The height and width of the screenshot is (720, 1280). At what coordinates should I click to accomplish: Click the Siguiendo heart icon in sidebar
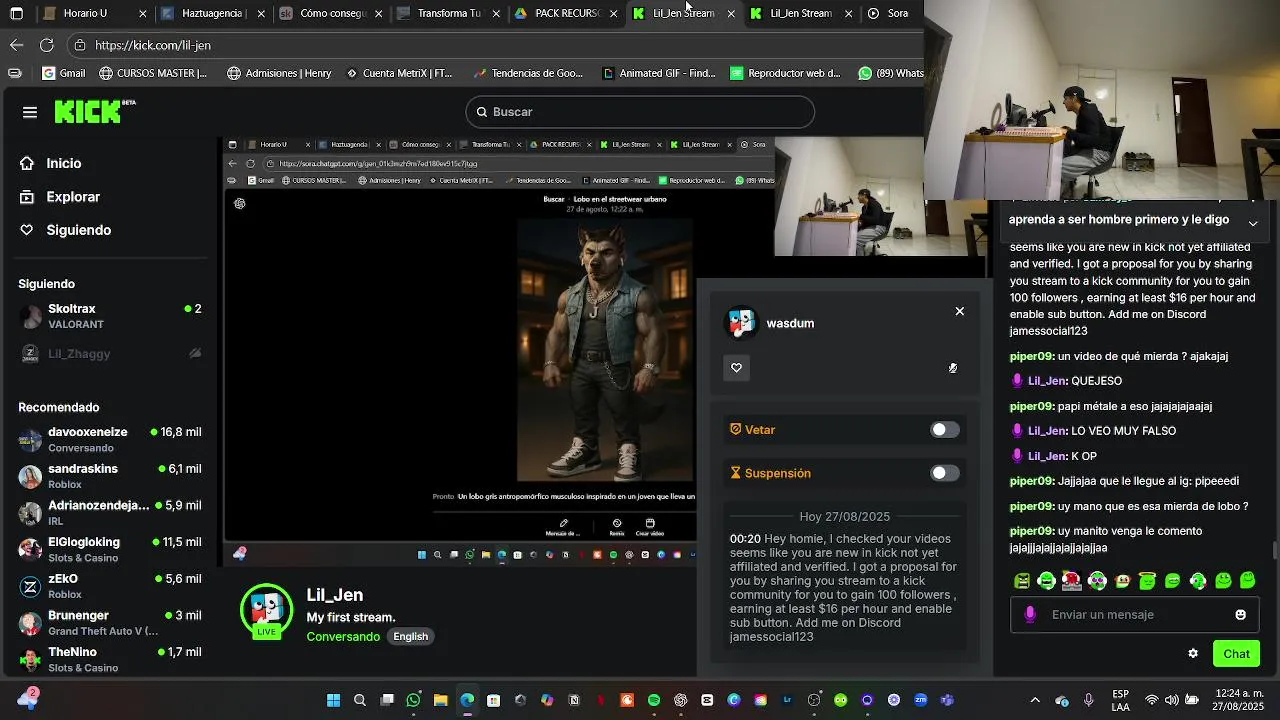pyautogui.click(x=27, y=230)
